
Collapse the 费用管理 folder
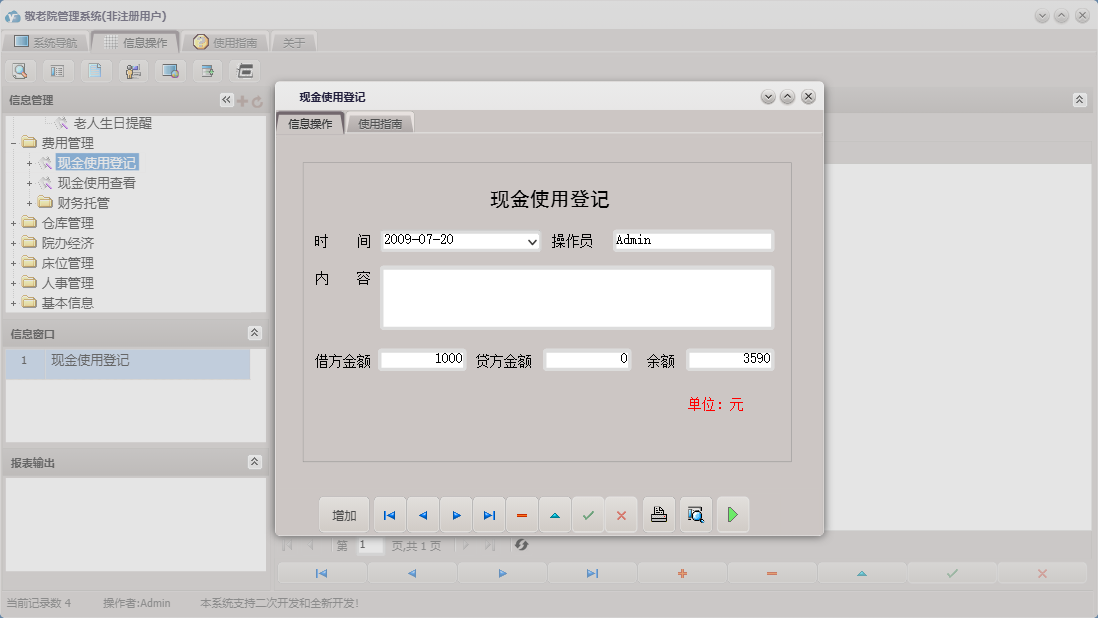point(14,142)
